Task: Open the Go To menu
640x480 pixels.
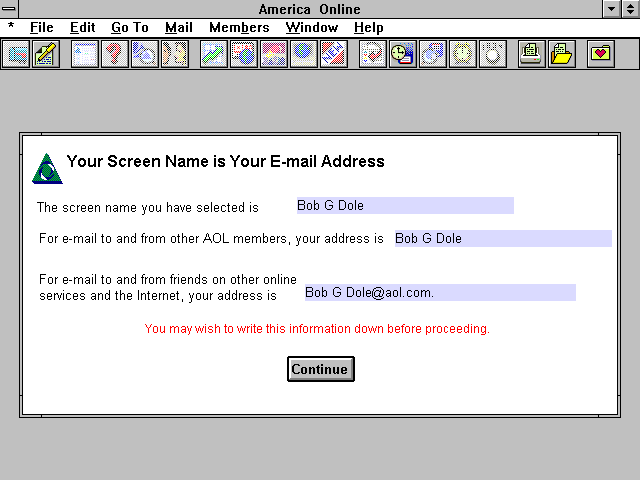Action: tap(130, 27)
